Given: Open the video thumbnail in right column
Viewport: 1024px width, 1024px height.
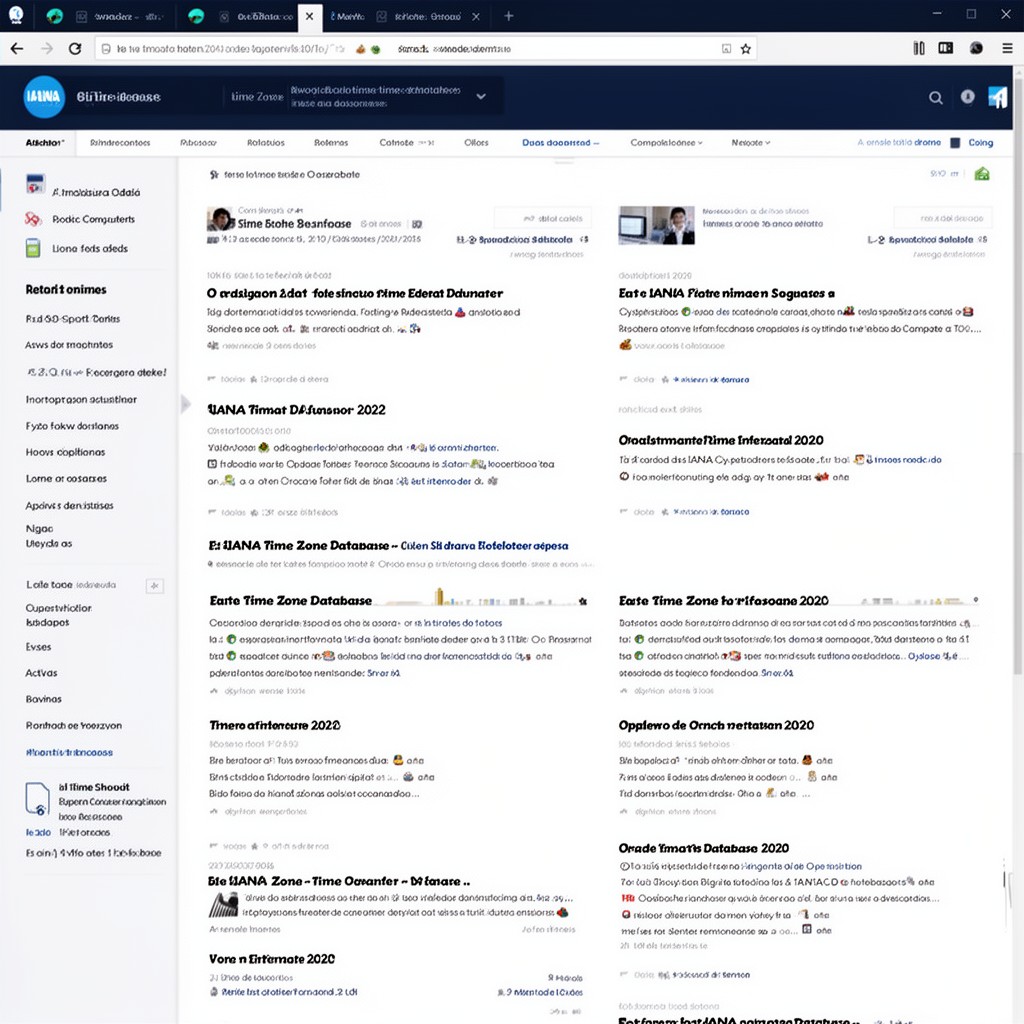Looking at the screenshot, I should click(656, 225).
